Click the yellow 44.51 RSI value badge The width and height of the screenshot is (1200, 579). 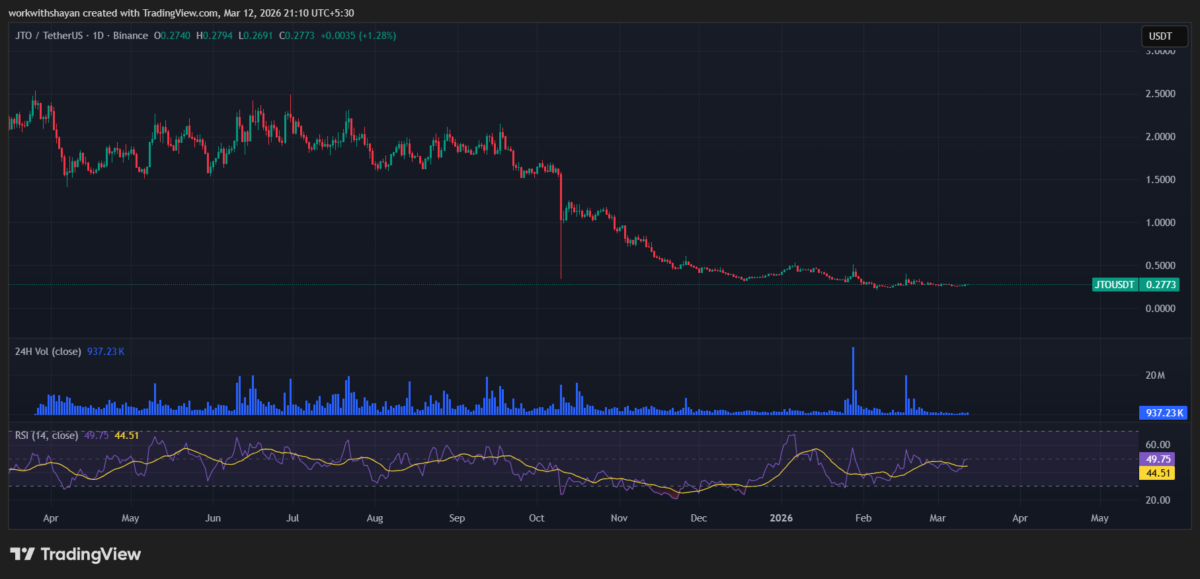(x=1159, y=472)
